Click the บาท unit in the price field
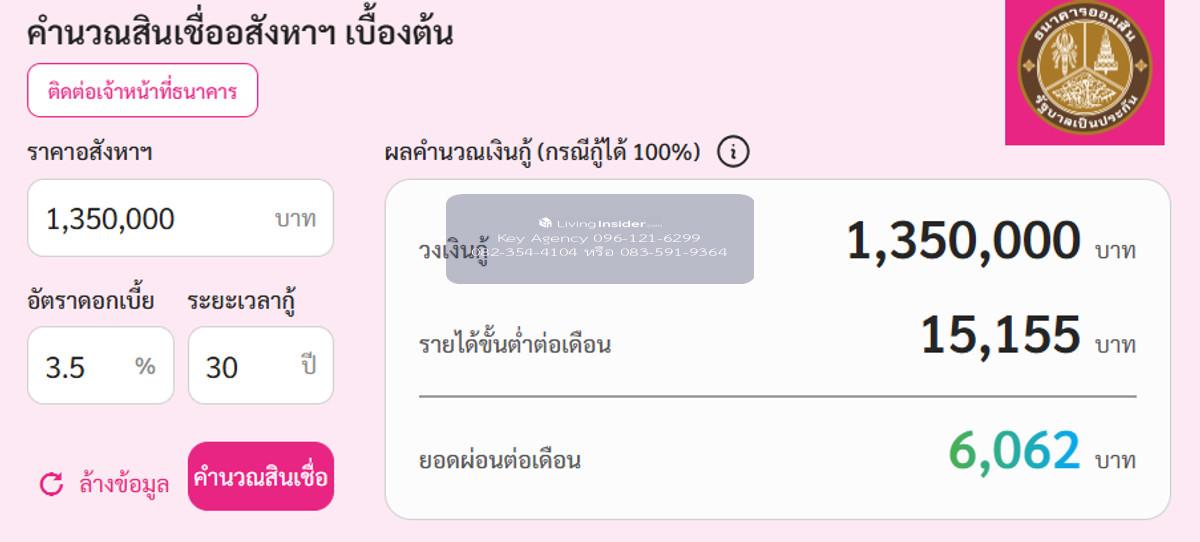 [295, 219]
